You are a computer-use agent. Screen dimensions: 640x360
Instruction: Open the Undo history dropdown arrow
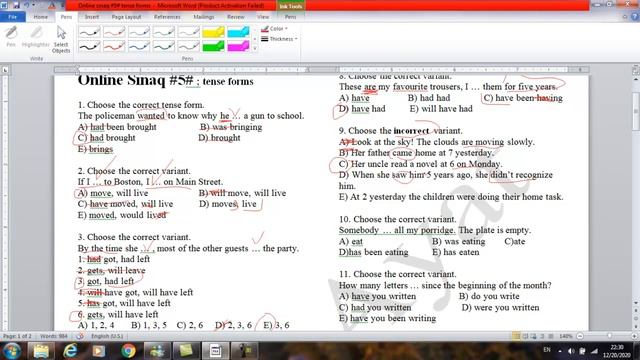click(34, 5)
